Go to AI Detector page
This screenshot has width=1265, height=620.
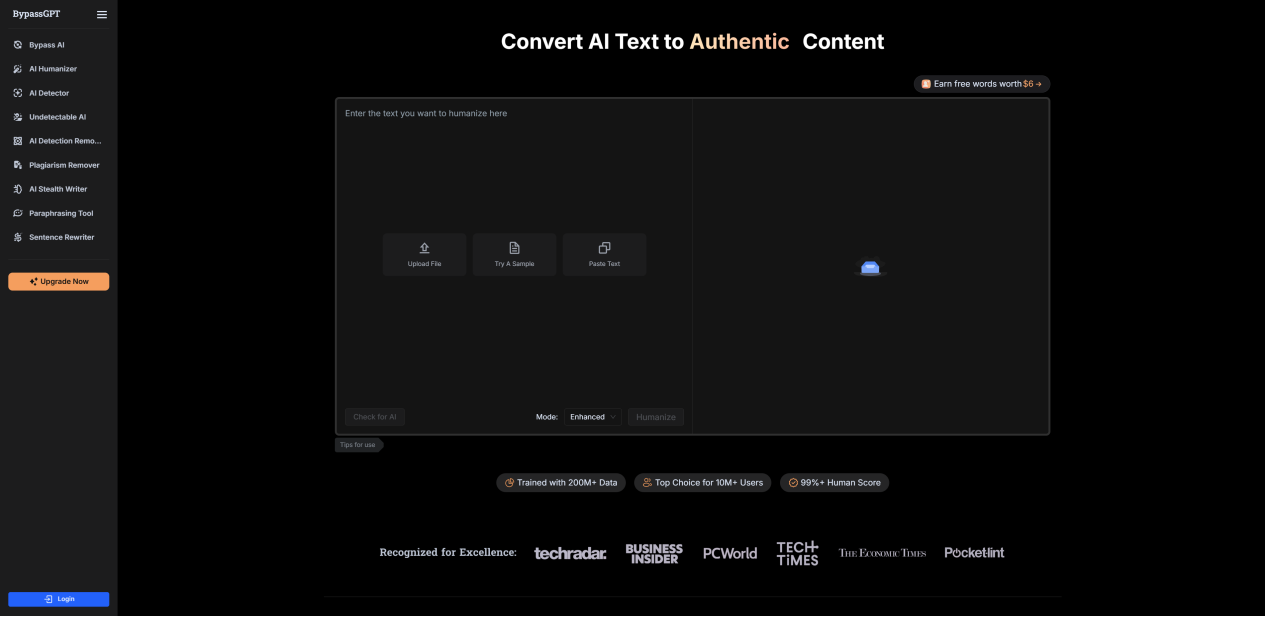click(59, 93)
